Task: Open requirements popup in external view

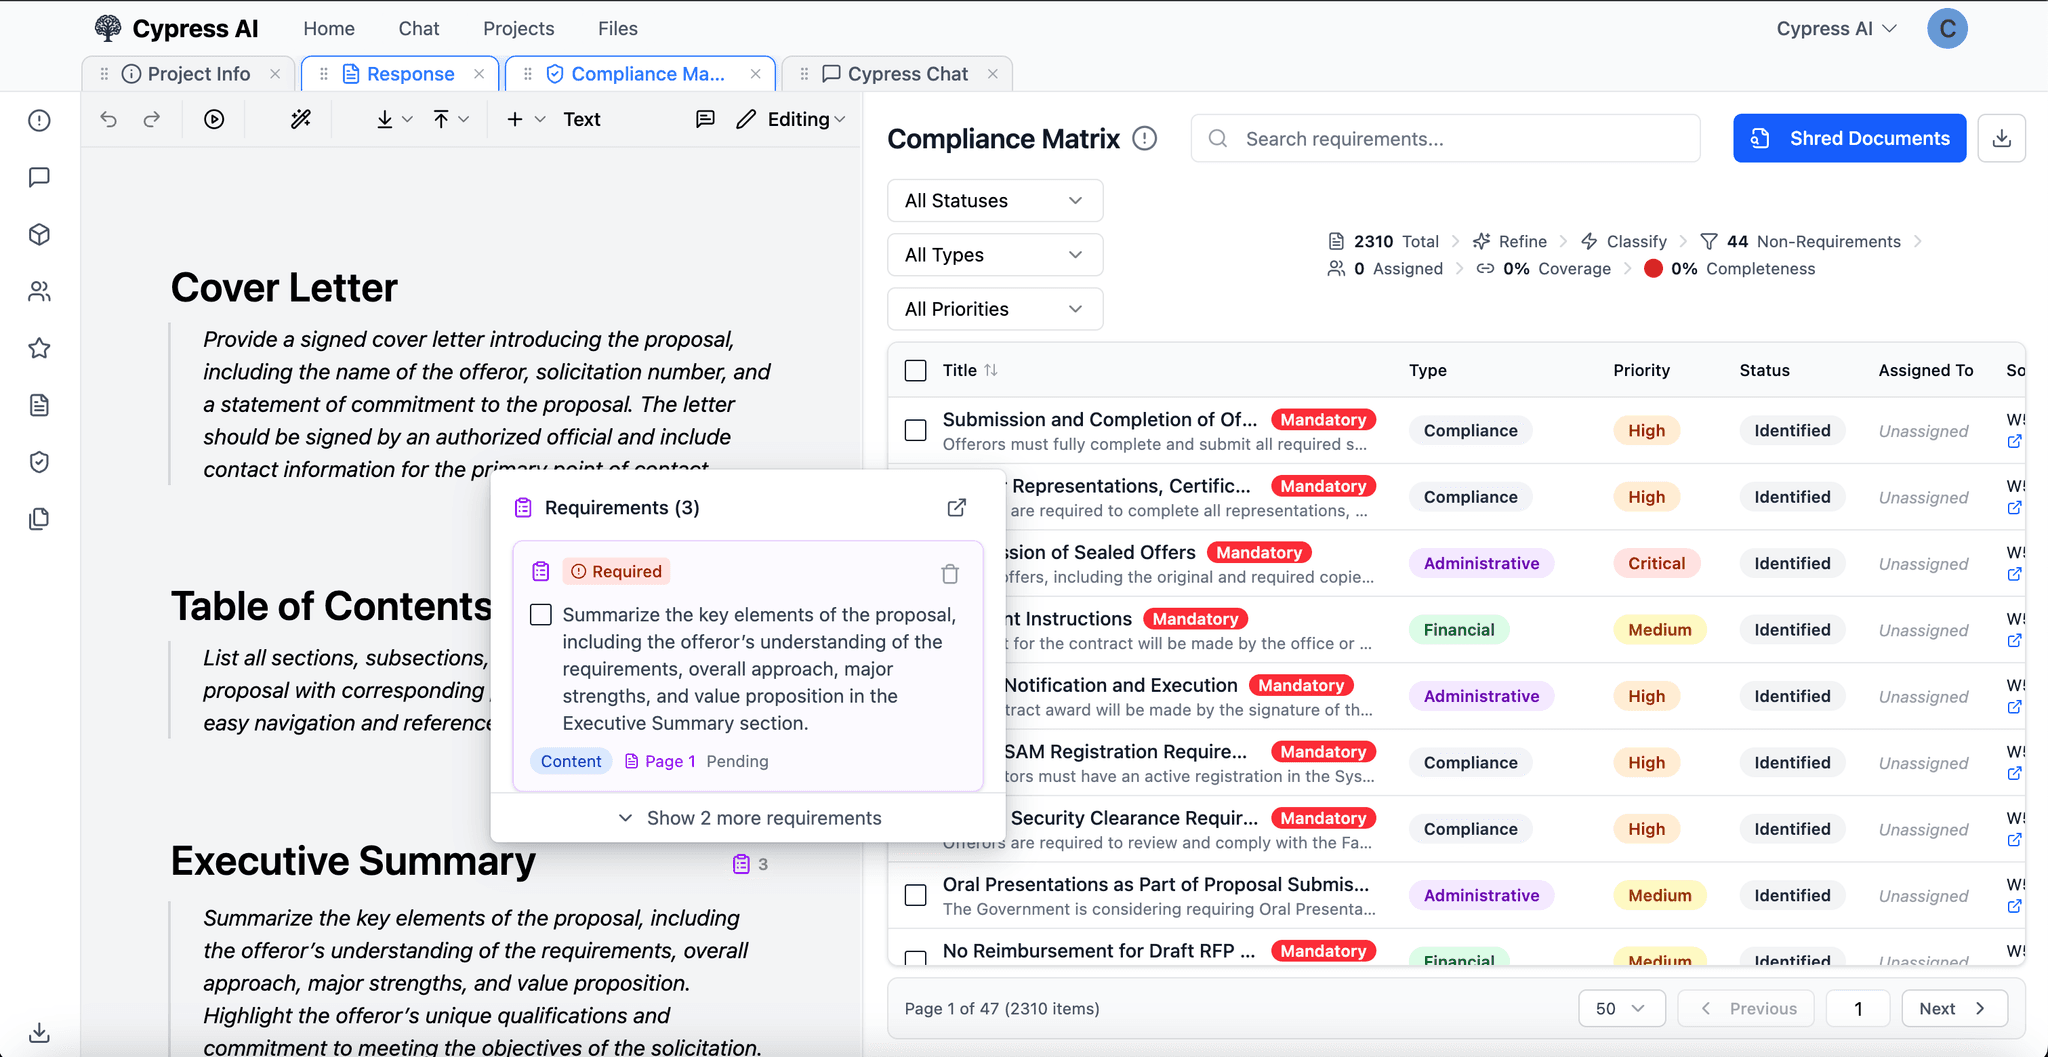Action: coord(957,508)
